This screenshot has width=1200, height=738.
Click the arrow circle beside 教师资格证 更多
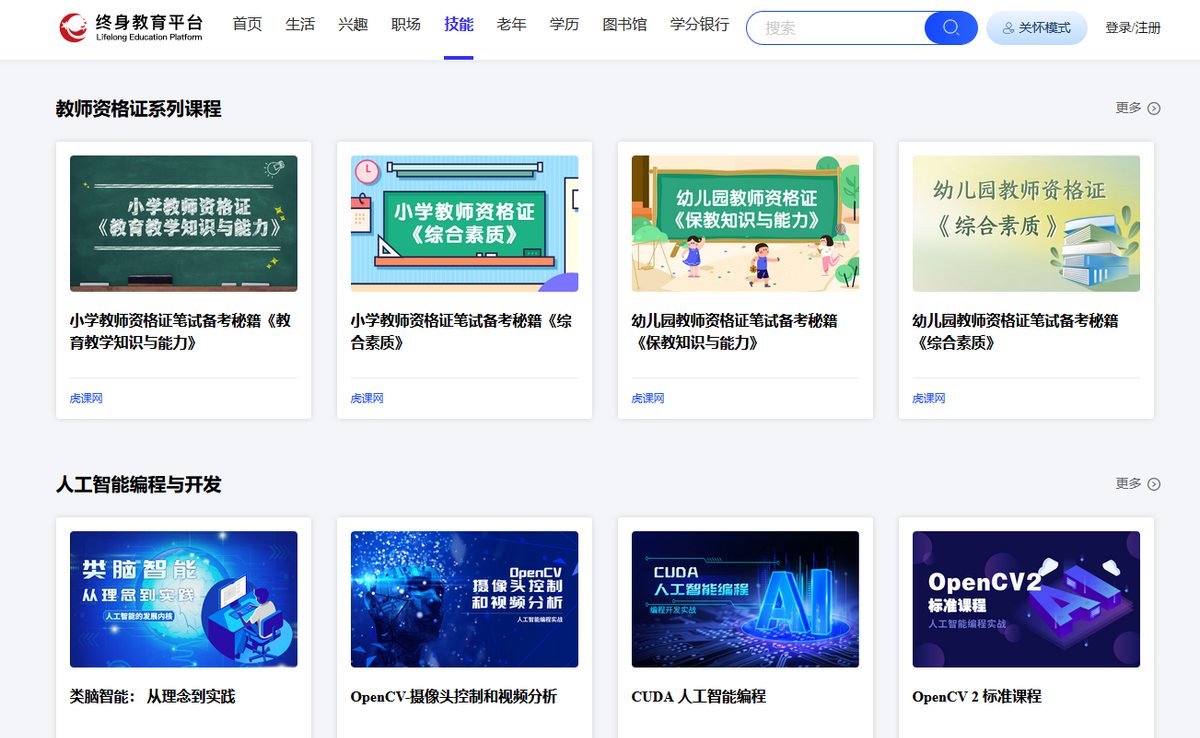1154,108
